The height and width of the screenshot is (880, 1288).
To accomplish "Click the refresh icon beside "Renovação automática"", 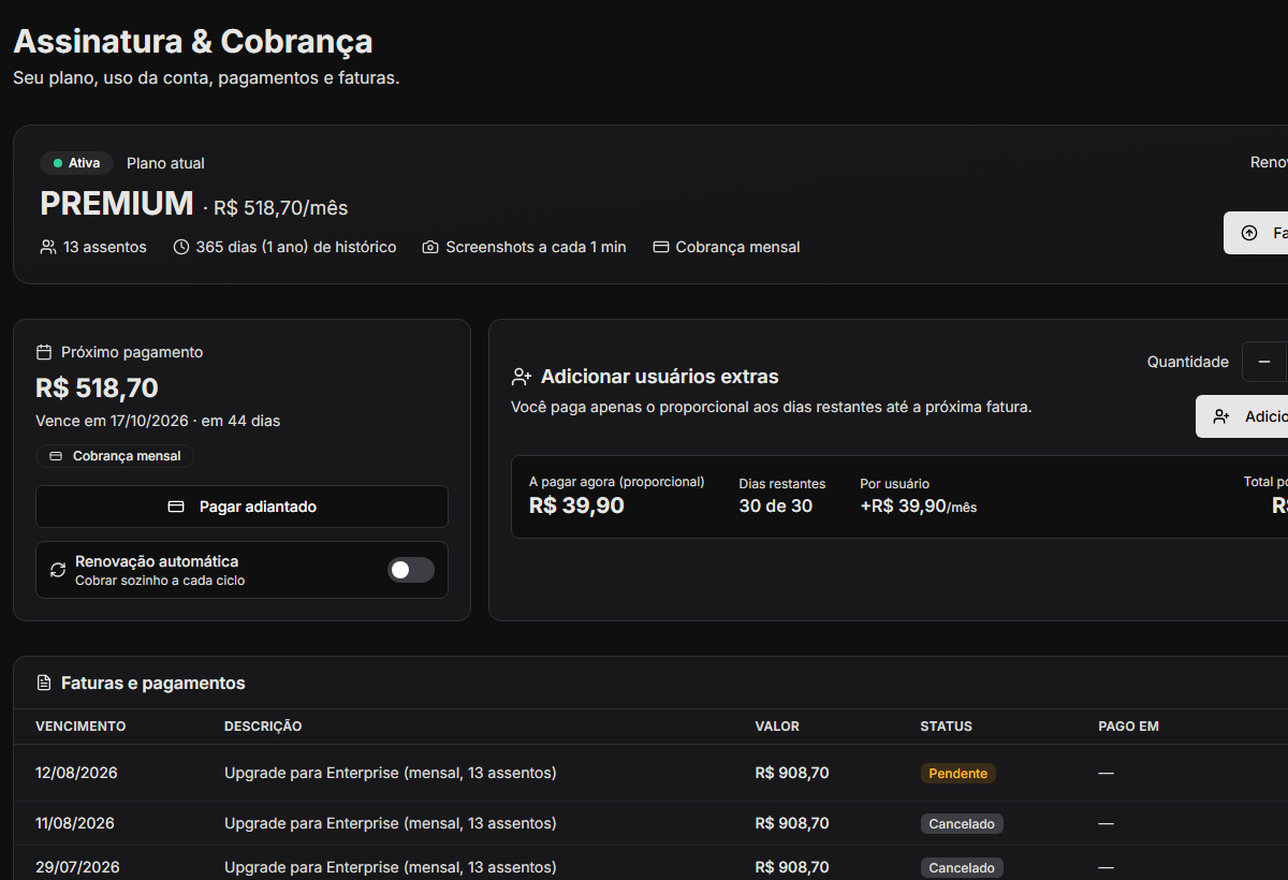I will point(58,570).
